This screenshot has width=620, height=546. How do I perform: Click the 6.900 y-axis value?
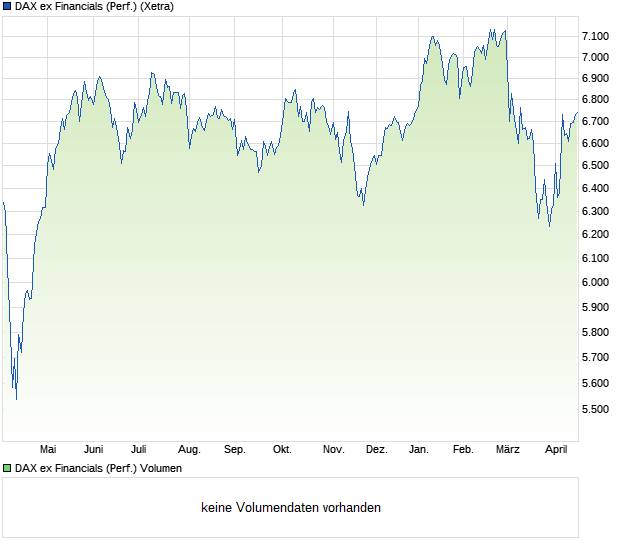coord(595,78)
